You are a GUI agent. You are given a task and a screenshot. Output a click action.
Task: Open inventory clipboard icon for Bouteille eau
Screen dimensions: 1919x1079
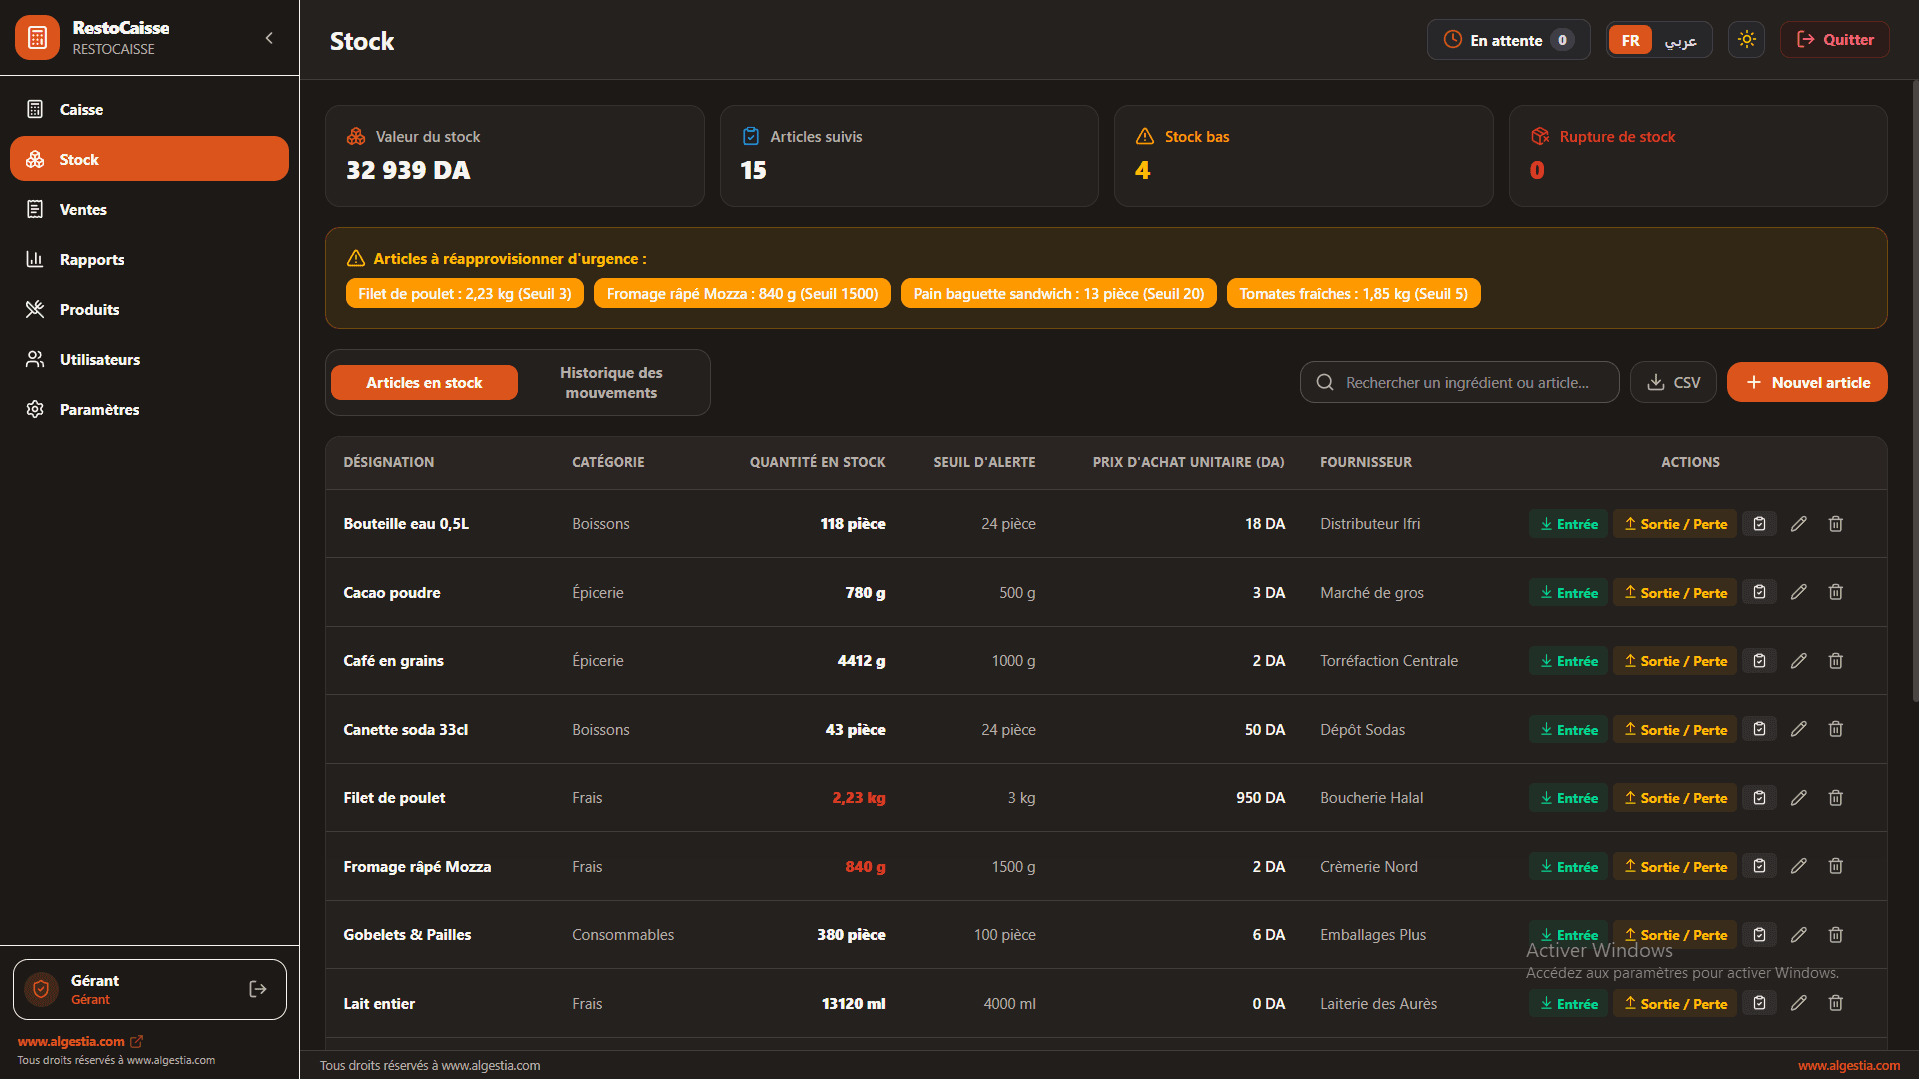1759,524
